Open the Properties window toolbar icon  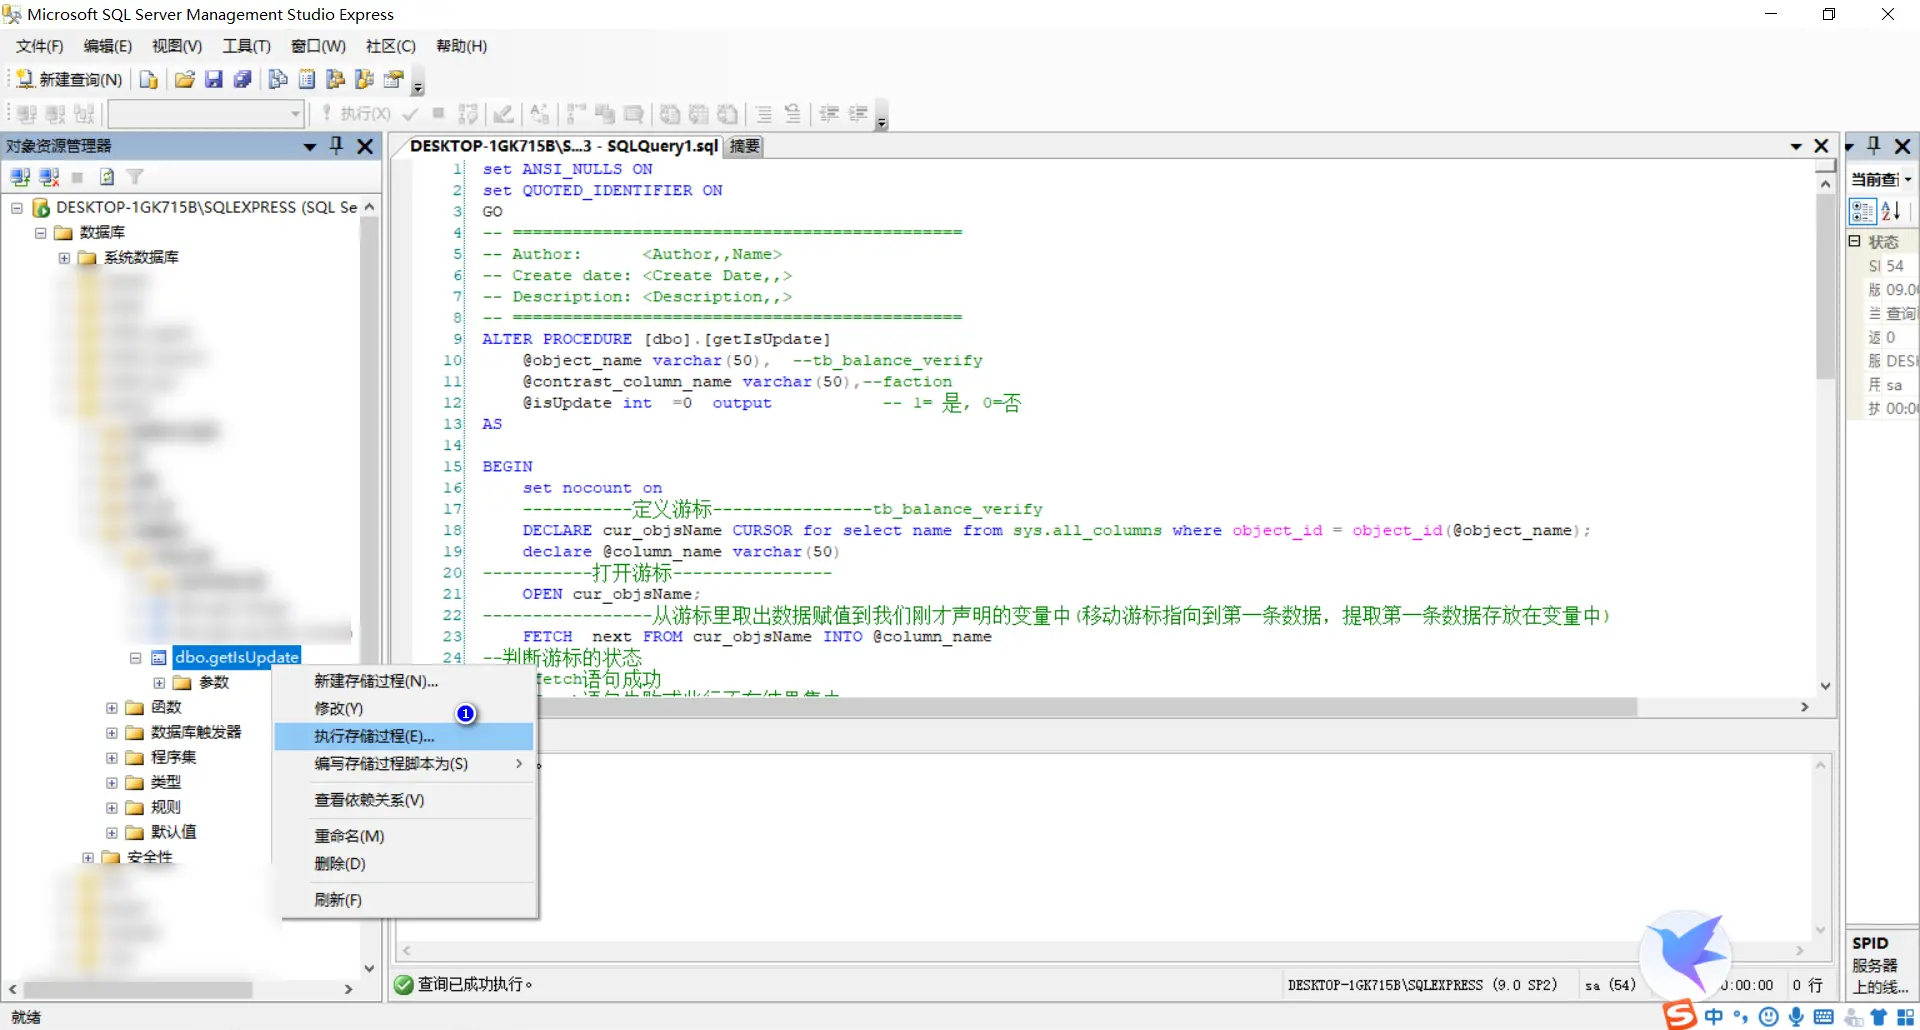click(394, 79)
